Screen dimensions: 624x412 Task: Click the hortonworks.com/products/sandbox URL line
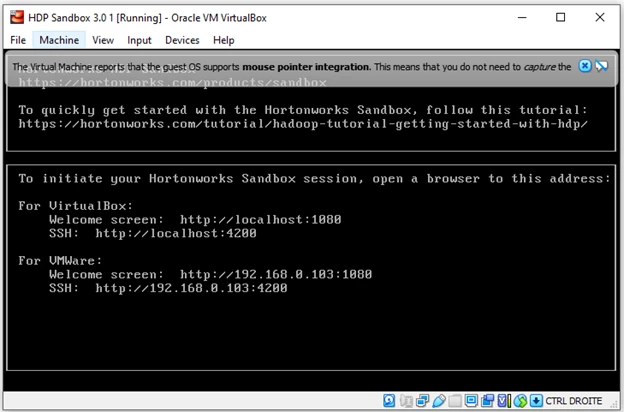pos(172,82)
